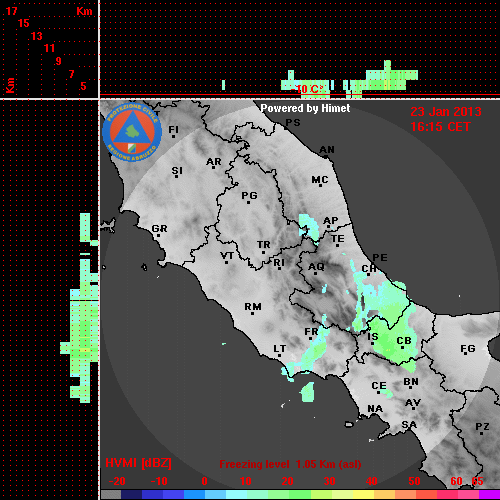Select the RI city label

click(279, 263)
